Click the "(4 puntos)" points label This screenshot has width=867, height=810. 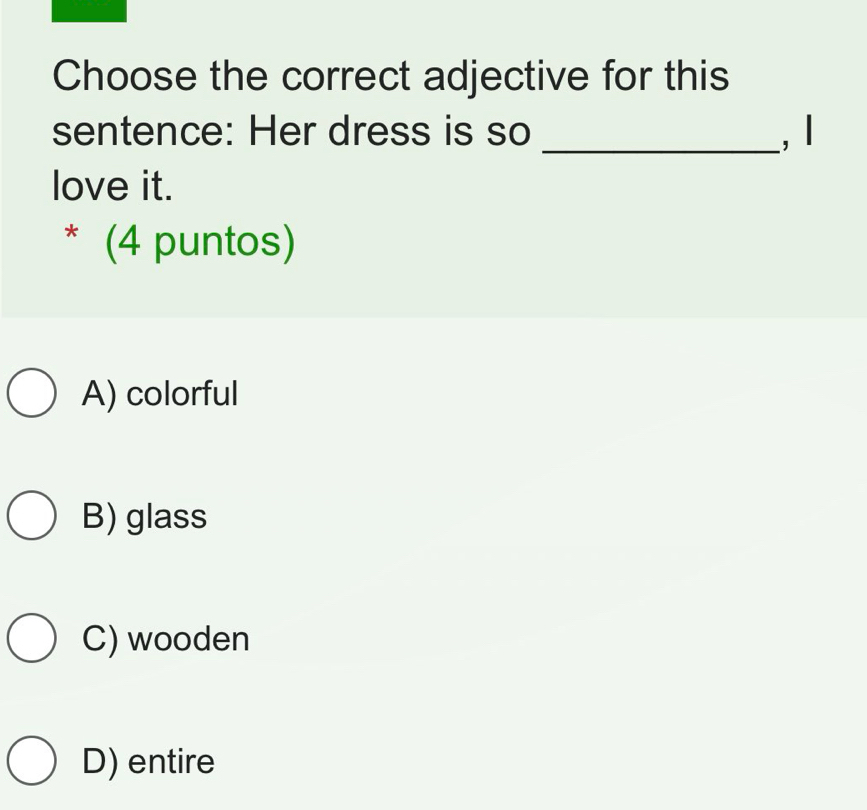tap(200, 241)
